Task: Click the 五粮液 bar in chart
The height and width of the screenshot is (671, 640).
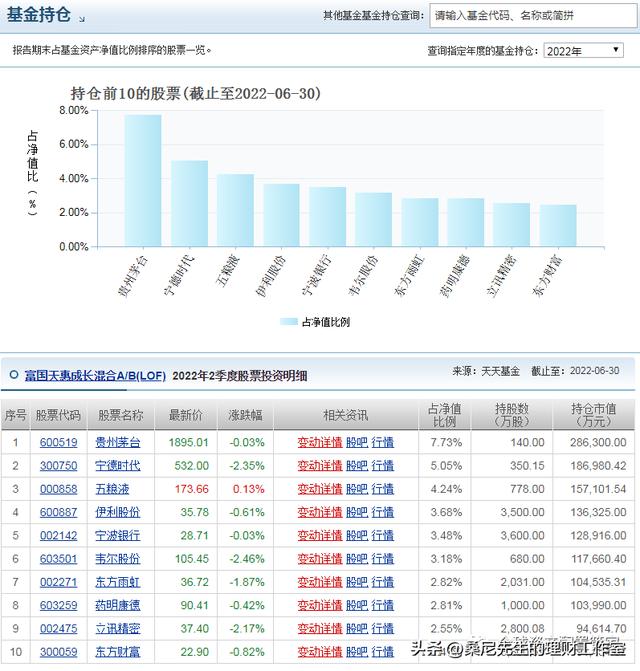Action: pos(235,210)
